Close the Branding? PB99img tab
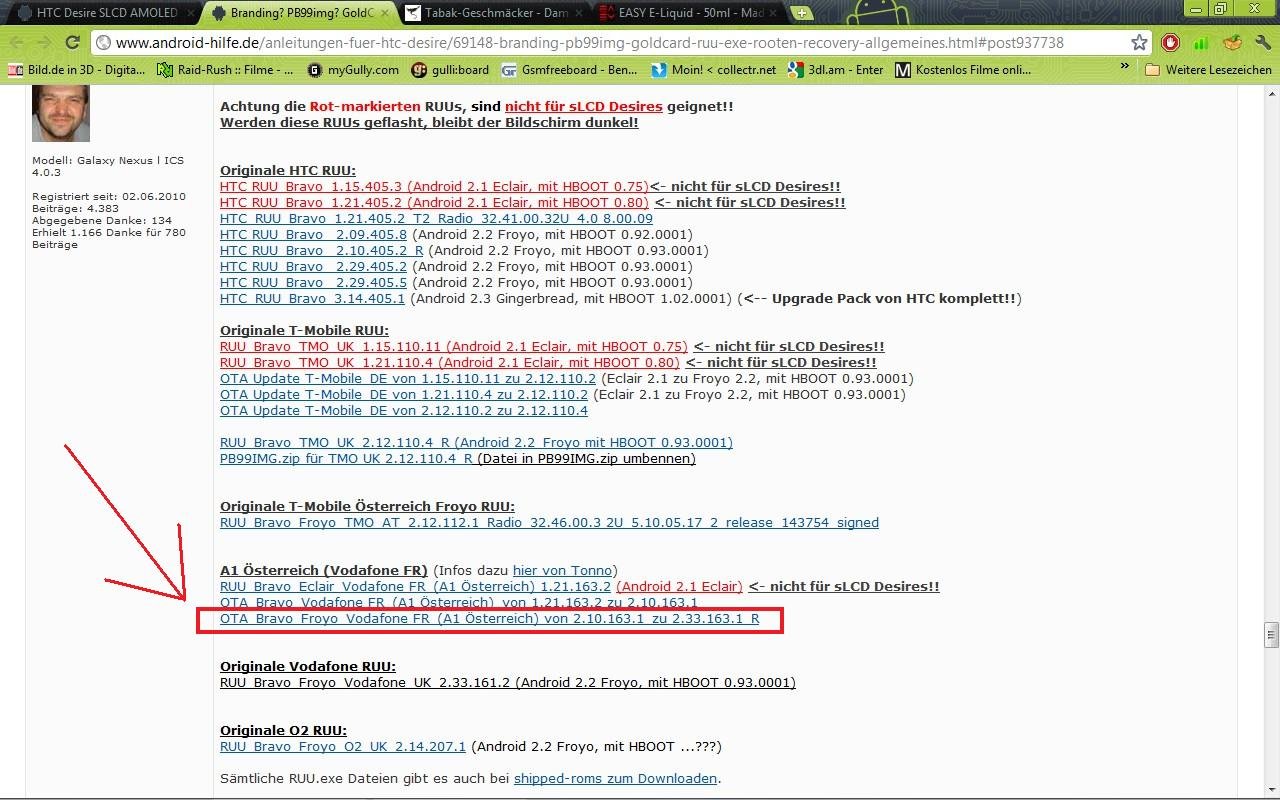Viewport: 1280px width, 800px height. pos(385,13)
